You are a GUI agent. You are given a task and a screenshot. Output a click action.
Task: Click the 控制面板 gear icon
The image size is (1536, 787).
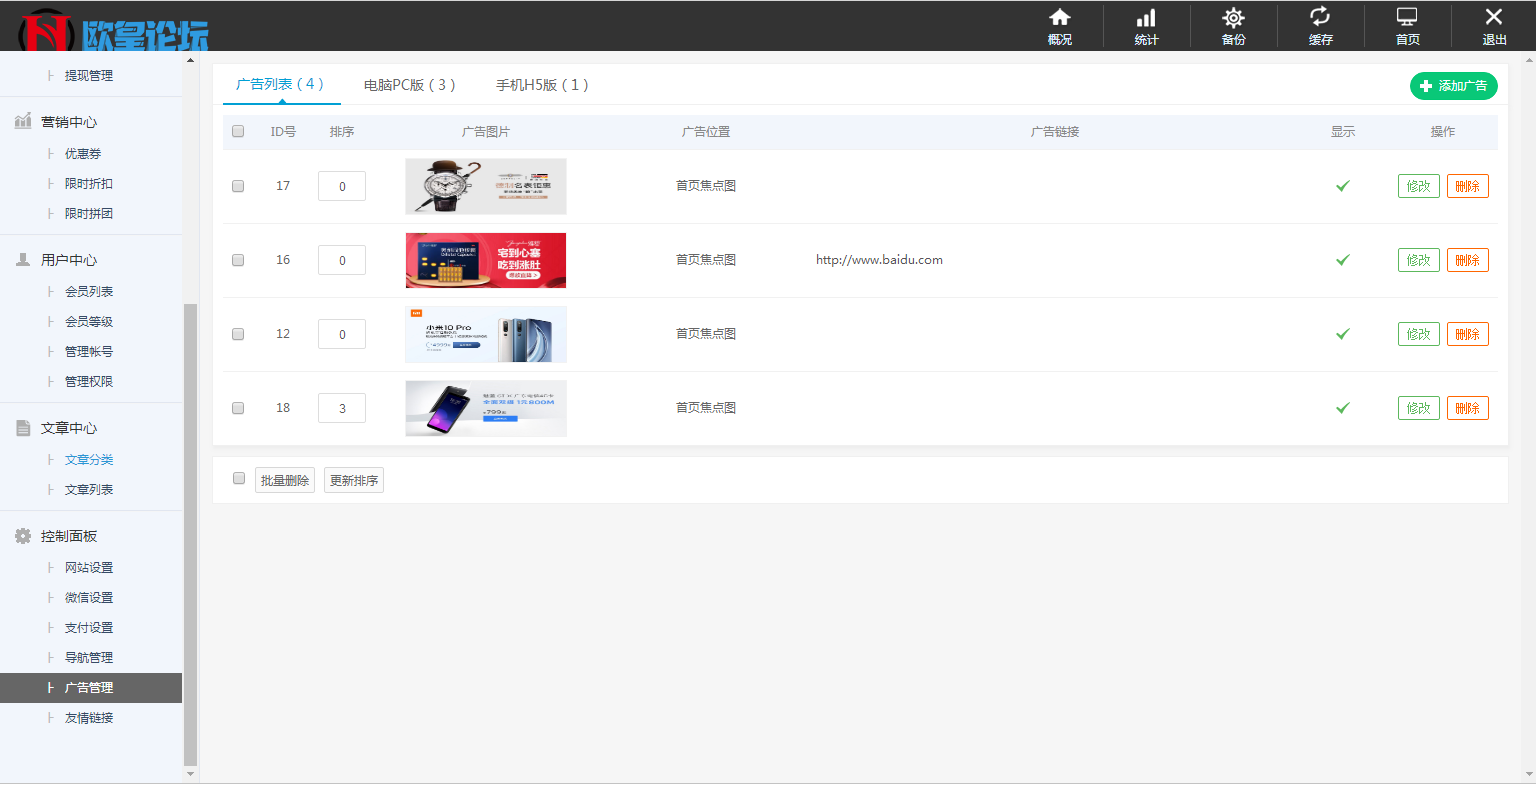23,535
